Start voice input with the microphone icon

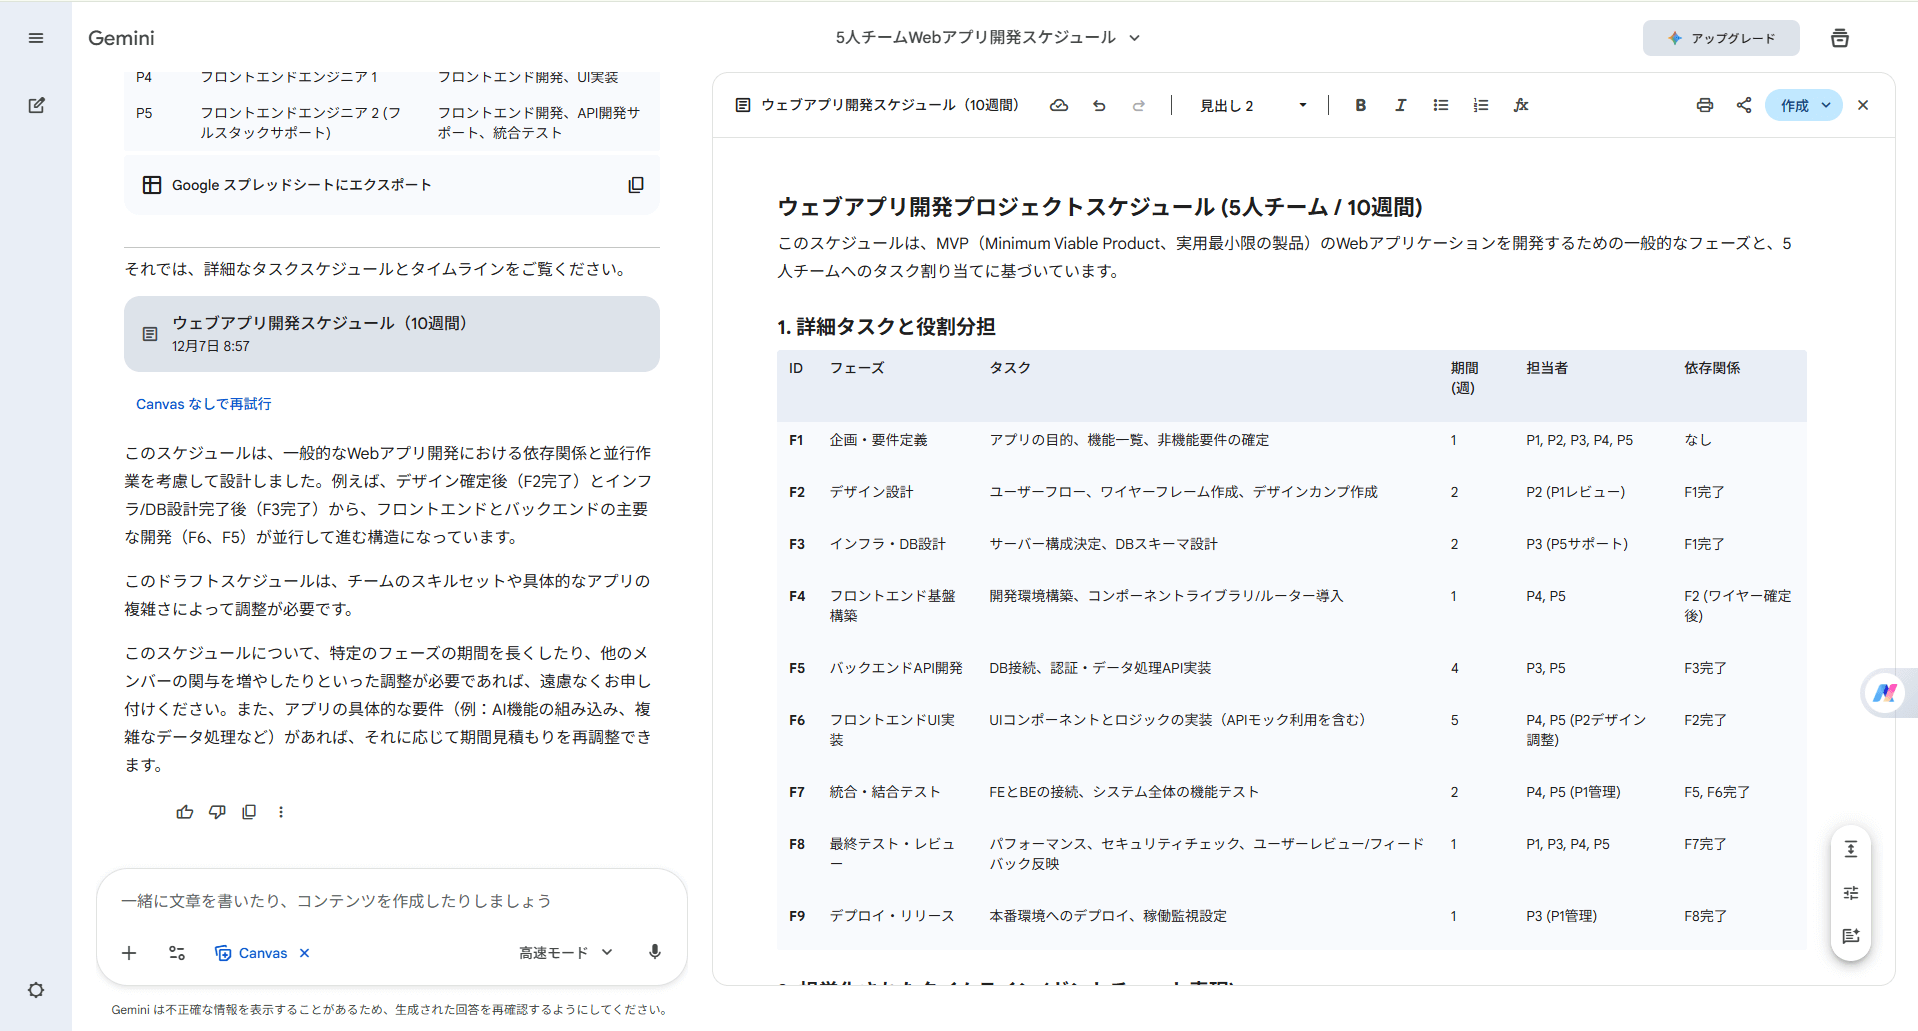click(655, 953)
